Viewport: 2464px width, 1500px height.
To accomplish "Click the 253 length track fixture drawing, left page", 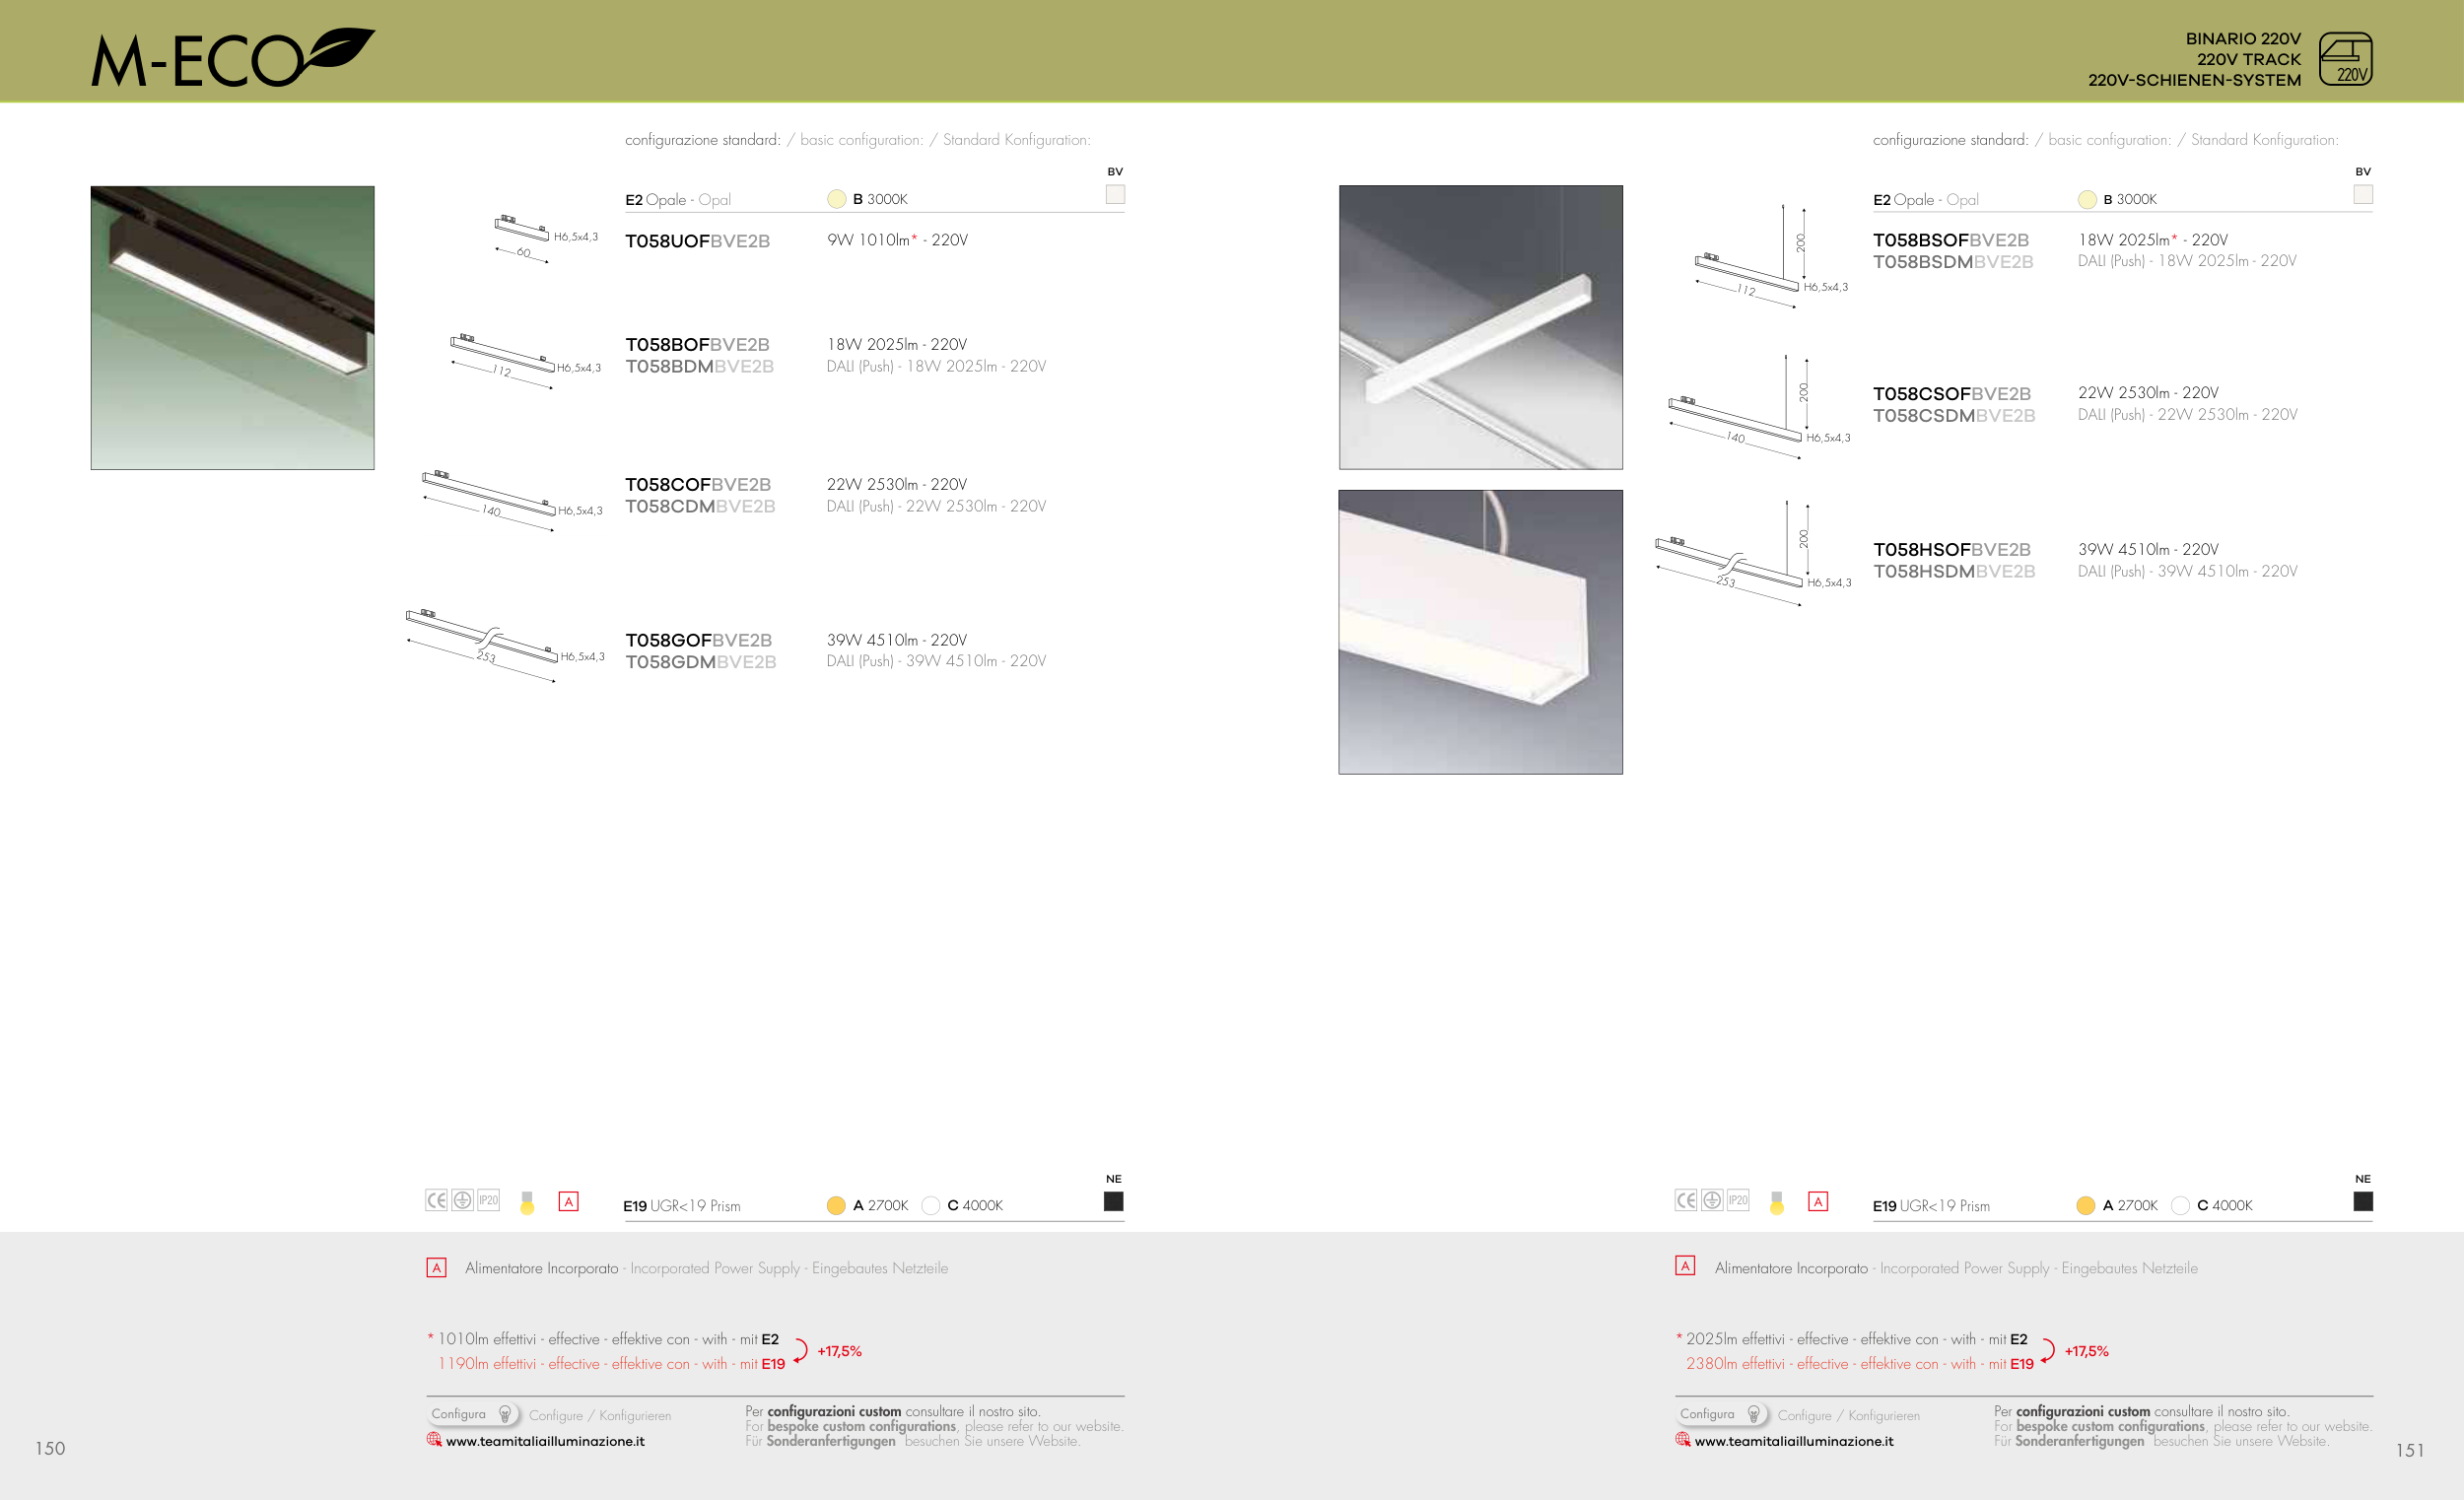I will [483, 643].
